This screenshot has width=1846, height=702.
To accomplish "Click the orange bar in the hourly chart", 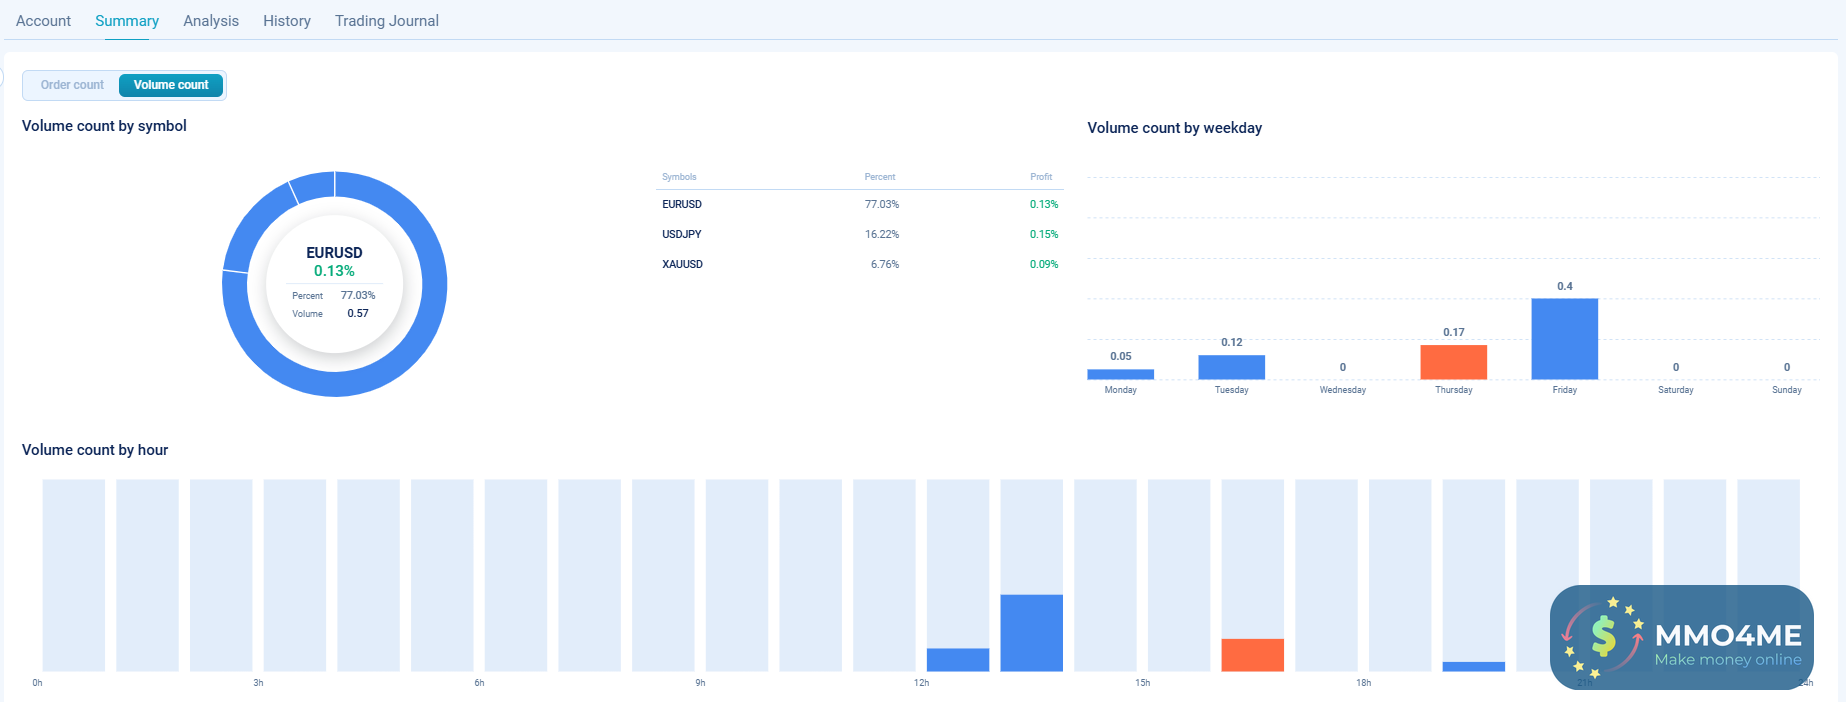I will pos(1252,655).
